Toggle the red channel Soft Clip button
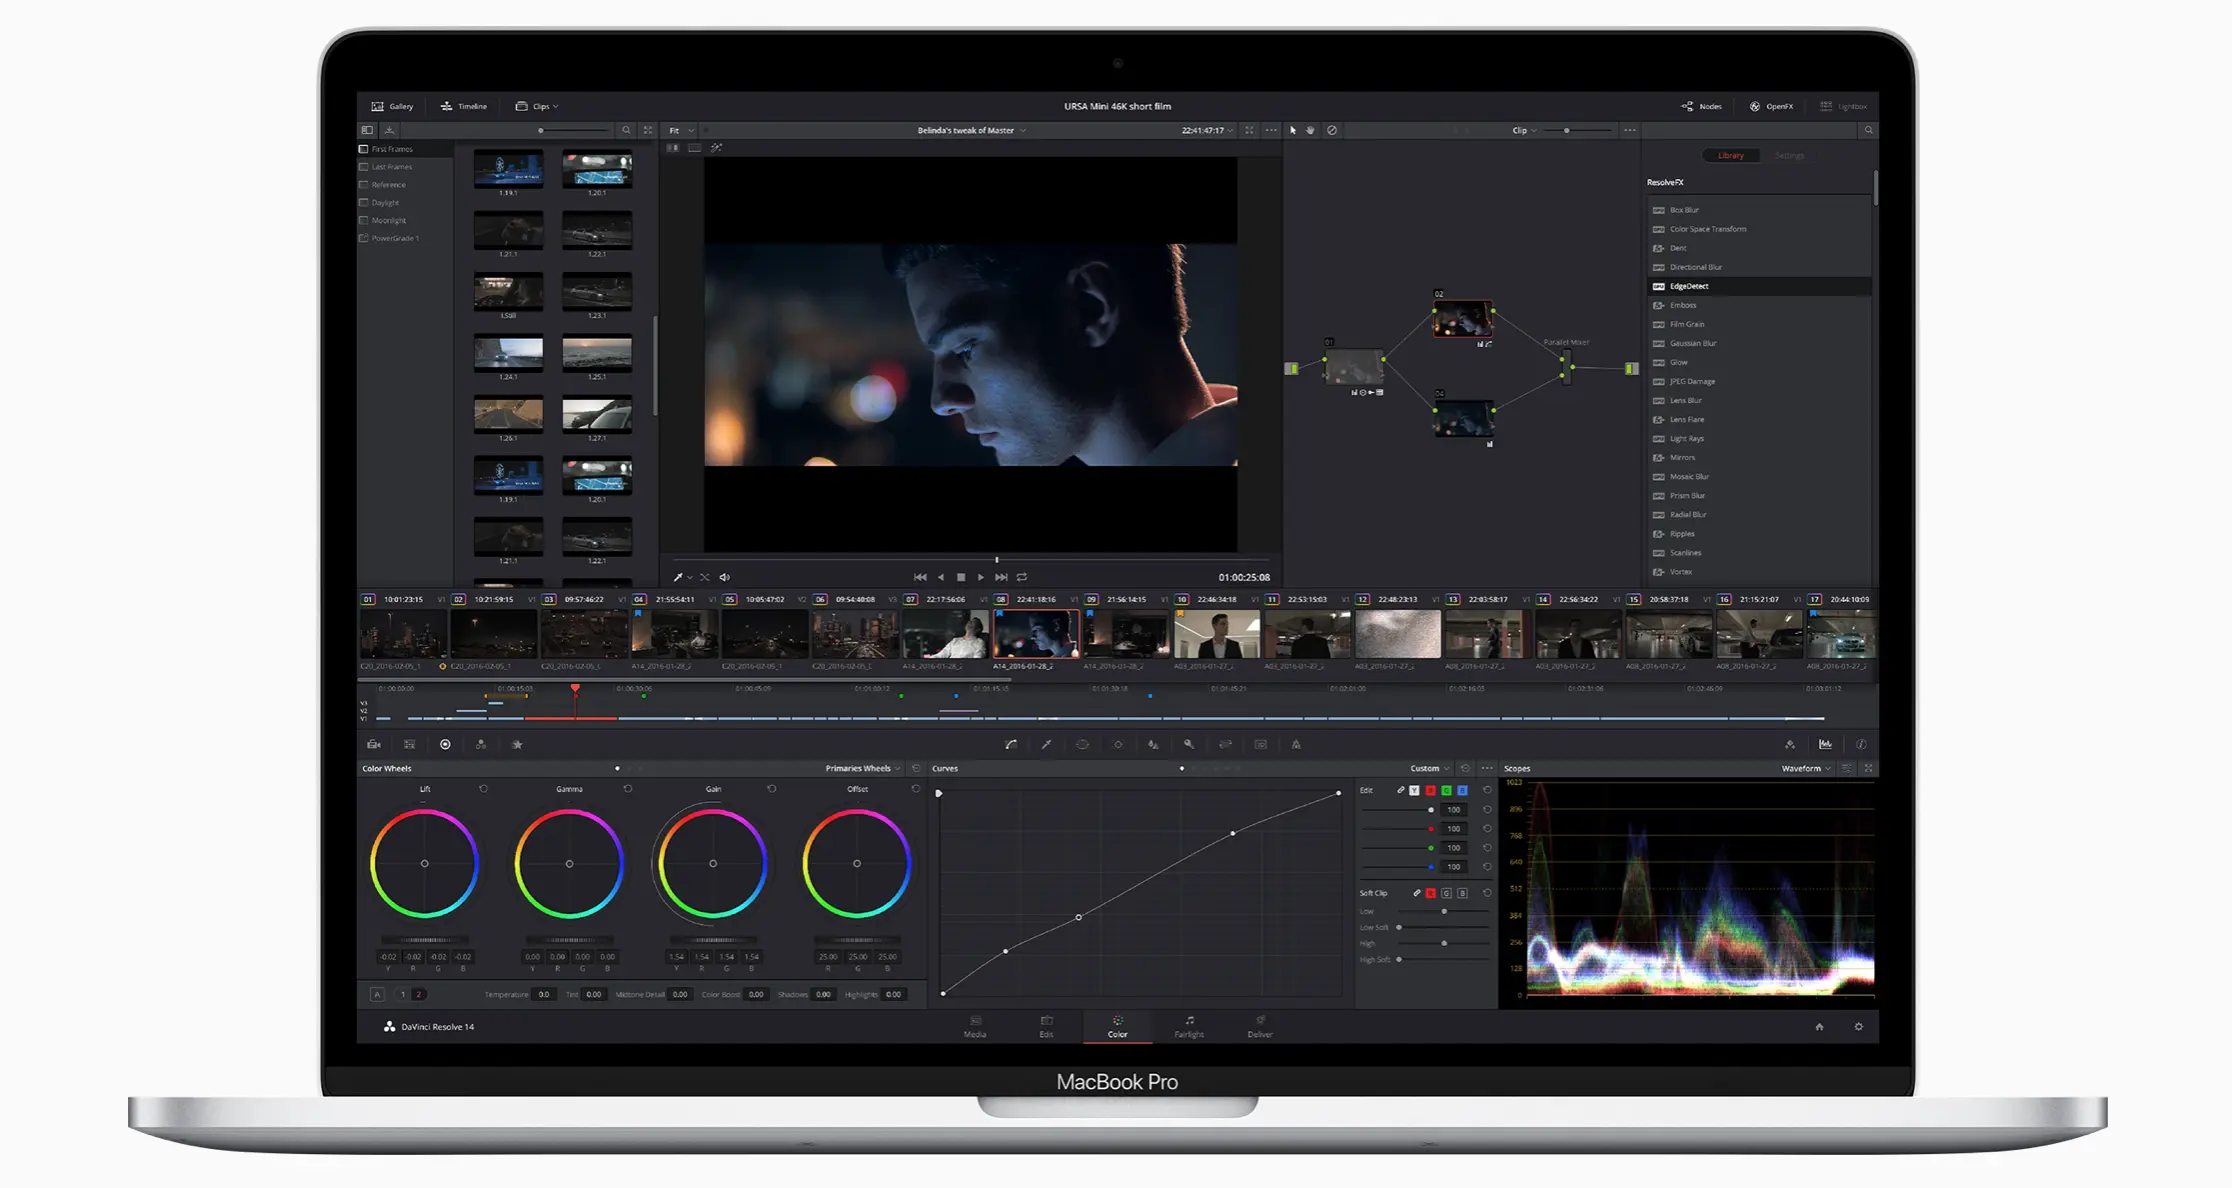This screenshot has height=1188, width=2232. pyautogui.click(x=1431, y=893)
